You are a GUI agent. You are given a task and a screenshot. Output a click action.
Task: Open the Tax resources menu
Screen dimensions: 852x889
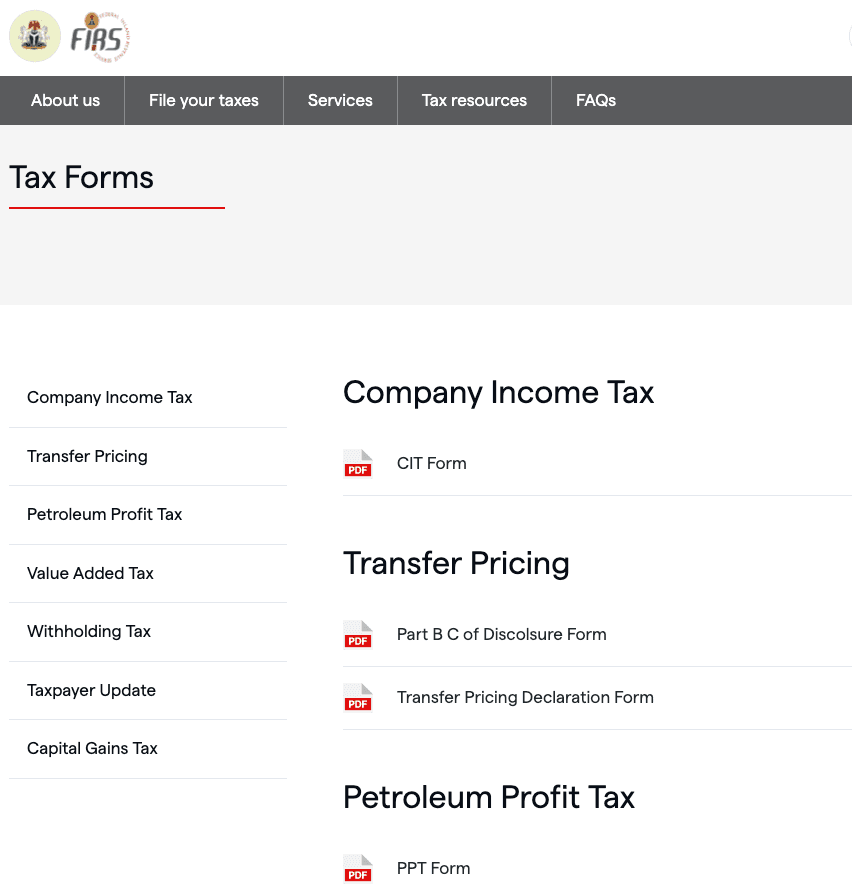point(474,100)
